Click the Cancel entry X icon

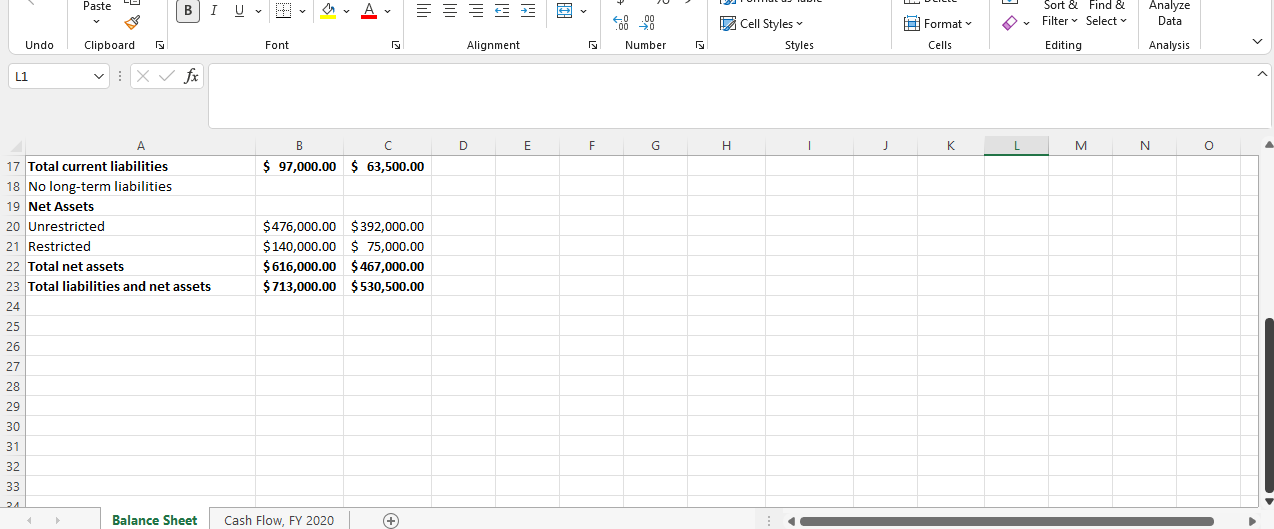point(143,75)
